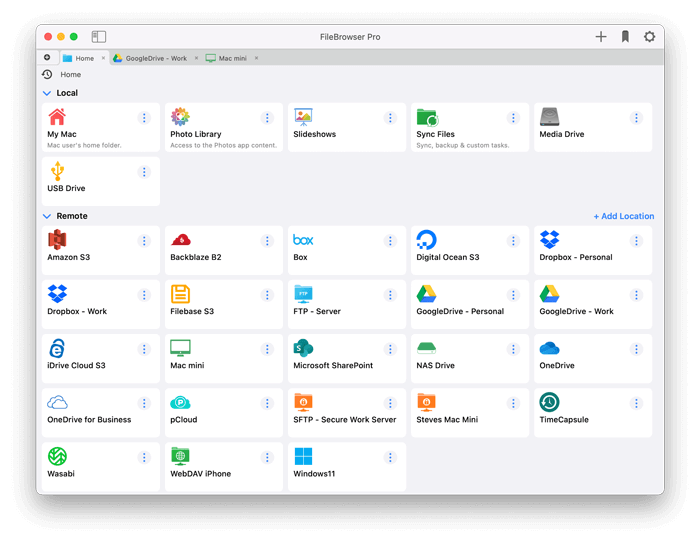Open the Amazon S3 icon
This screenshot has width=700, height=542.
[57, 240]
